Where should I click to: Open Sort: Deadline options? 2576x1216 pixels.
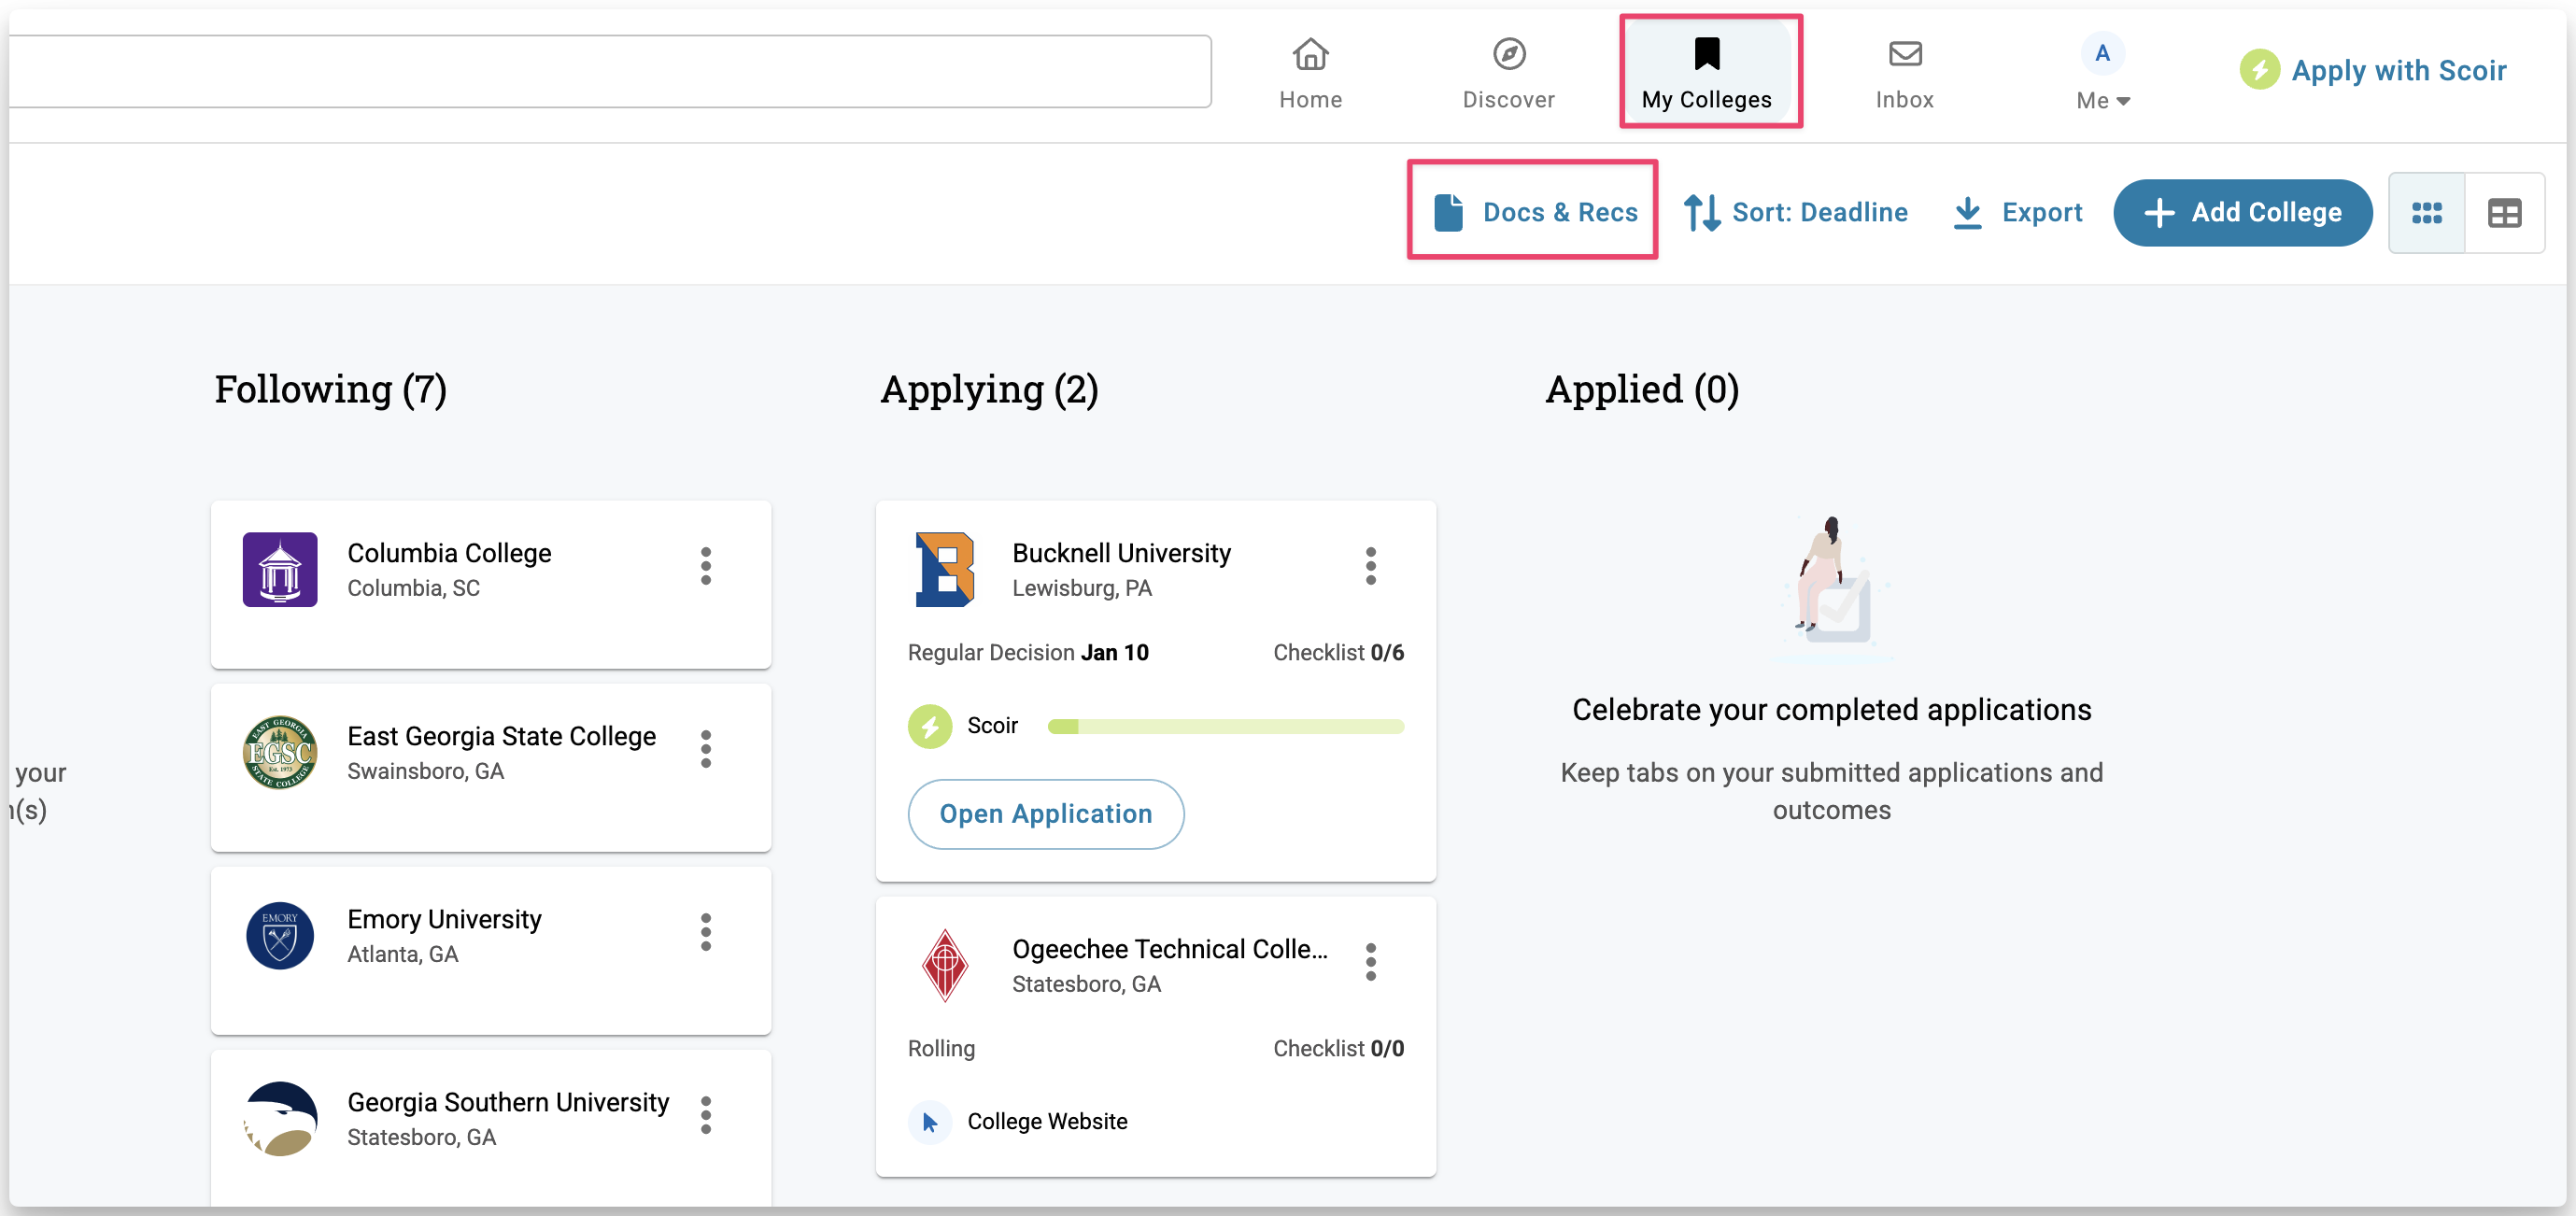(1796, 213)
